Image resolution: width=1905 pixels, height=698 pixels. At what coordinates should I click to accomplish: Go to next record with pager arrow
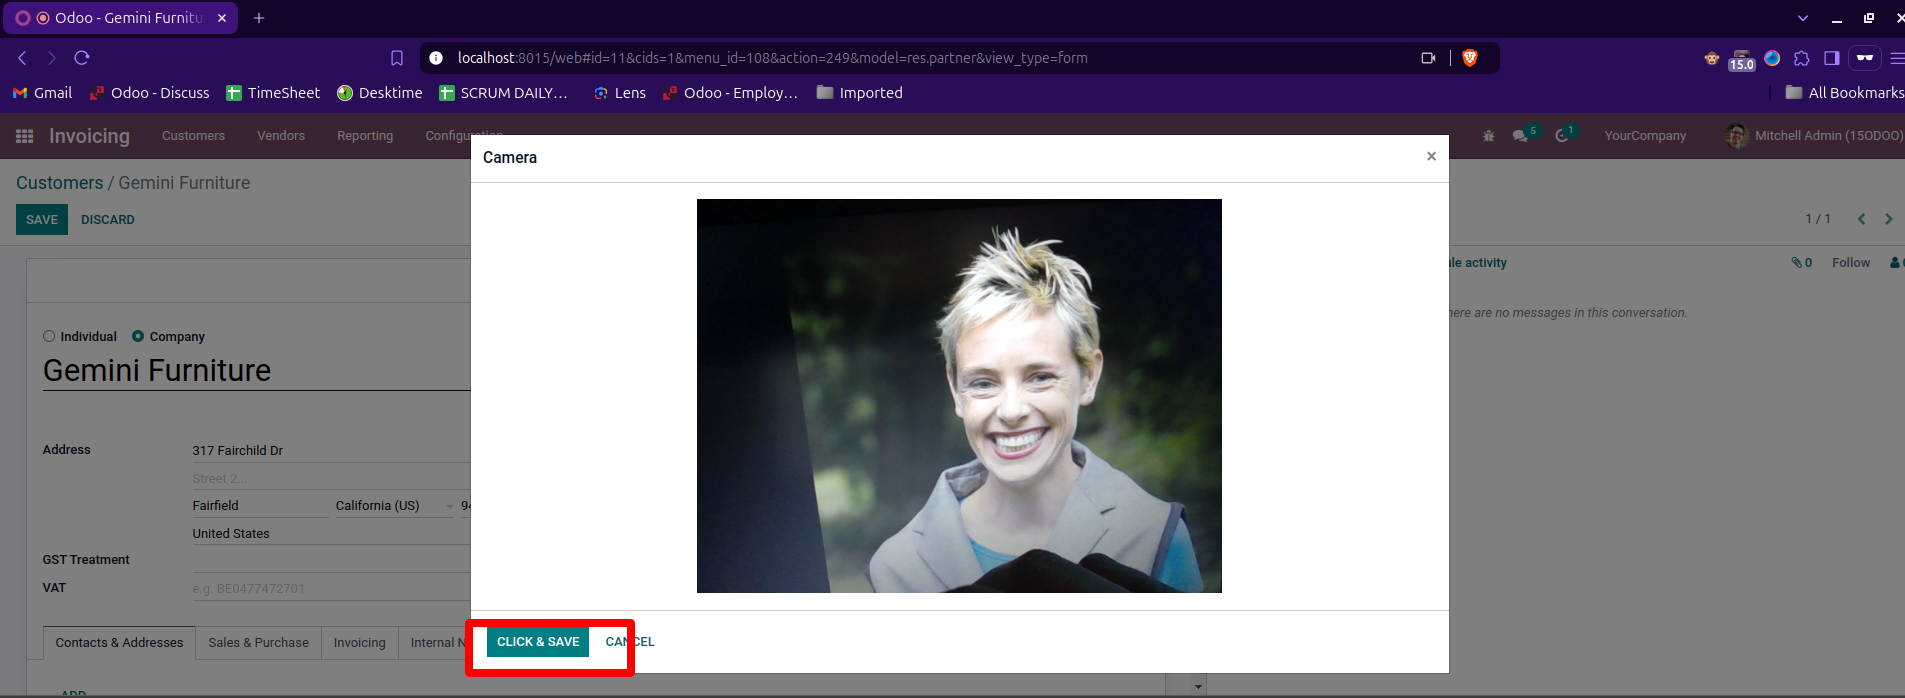[x=1889, y=219]
